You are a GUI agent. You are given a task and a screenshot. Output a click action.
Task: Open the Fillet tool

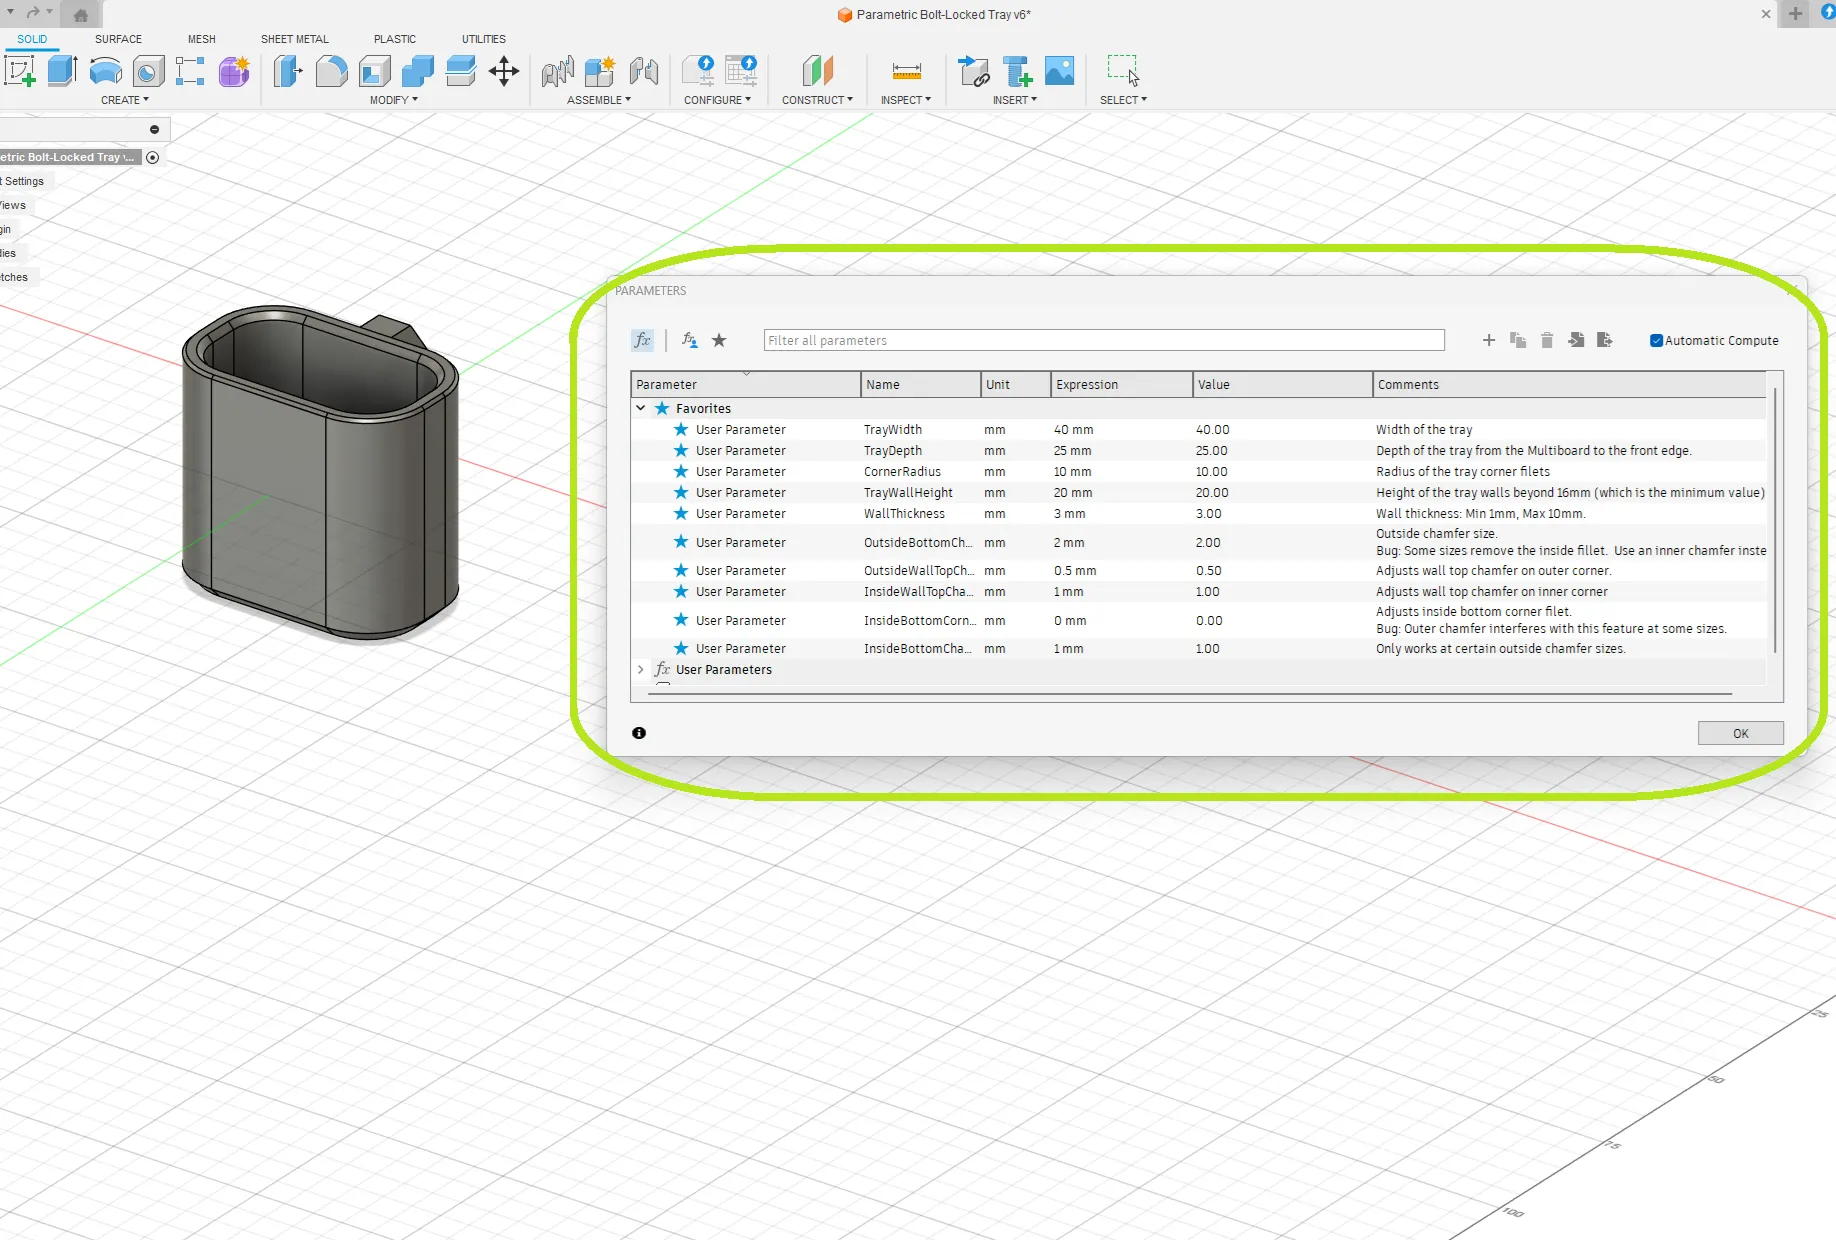coord(332,71)
